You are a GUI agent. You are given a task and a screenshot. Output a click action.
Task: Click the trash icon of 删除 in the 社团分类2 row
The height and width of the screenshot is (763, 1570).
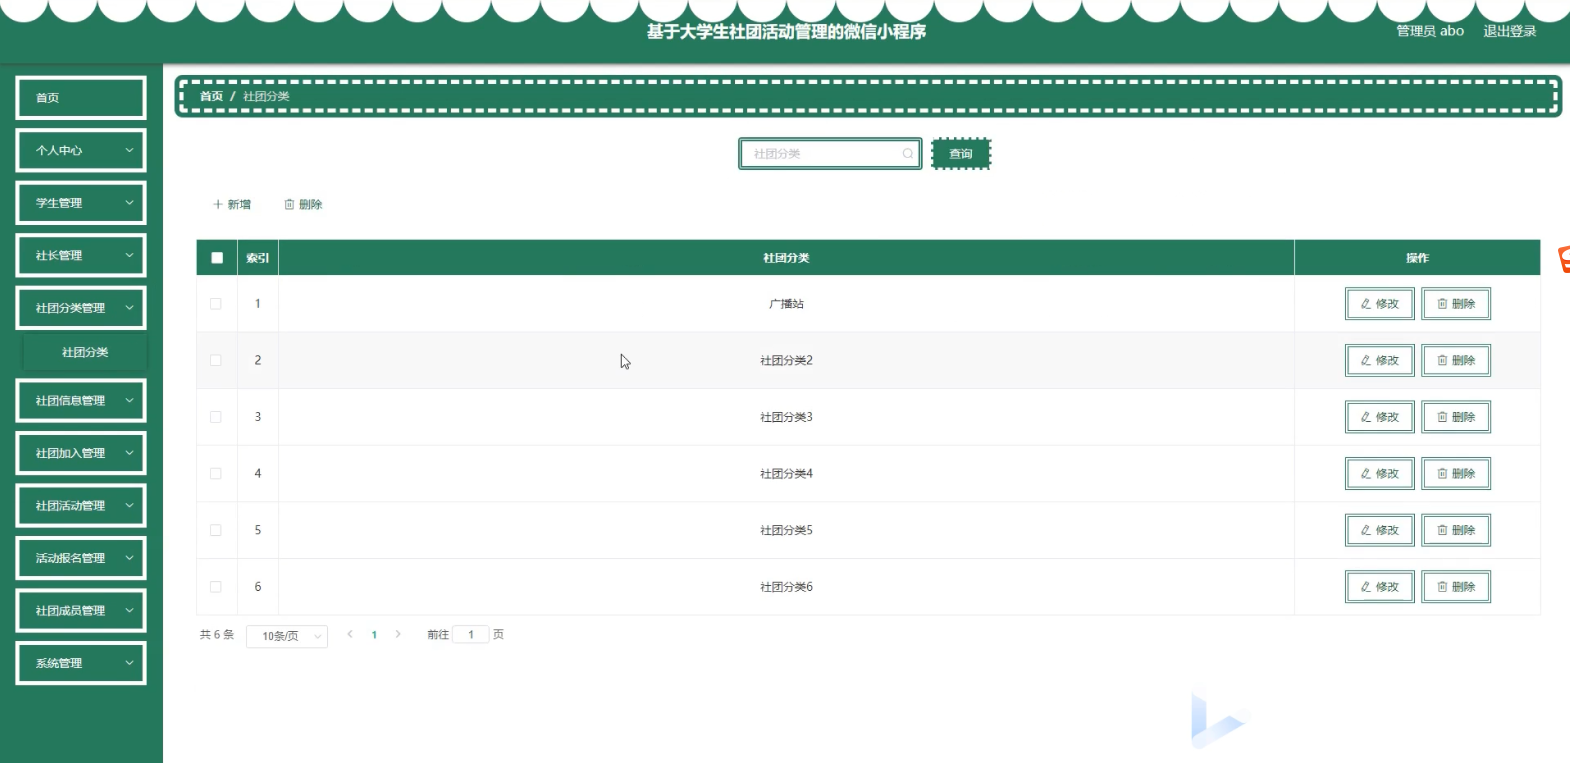[x=1442, y=360]
